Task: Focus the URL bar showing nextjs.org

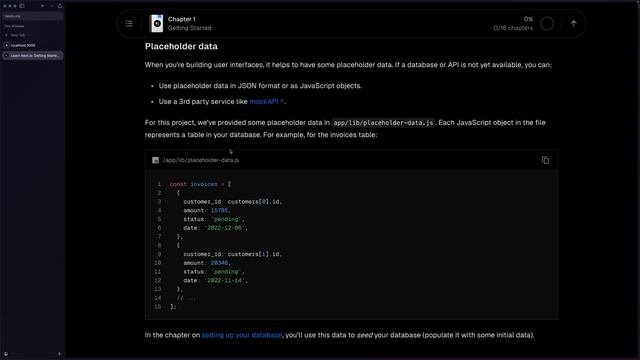Action: [33, 16]
